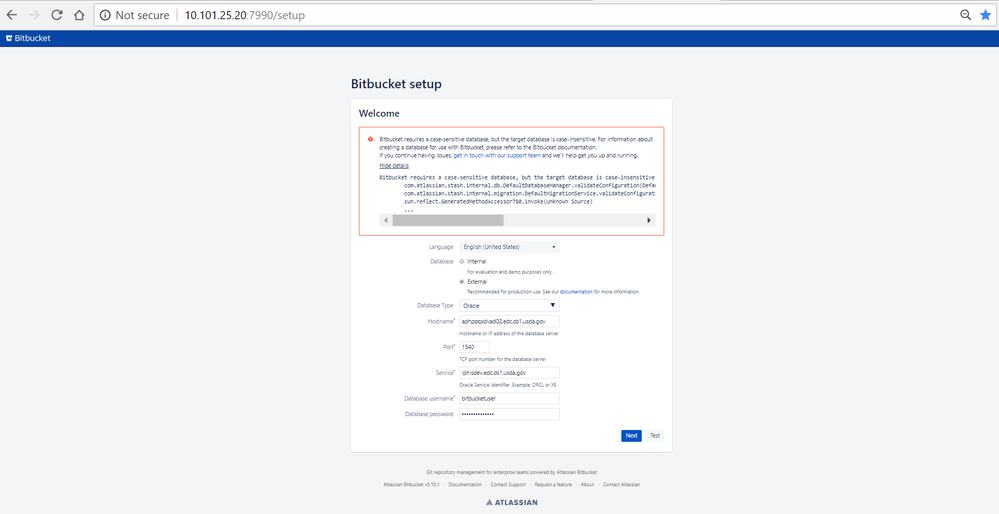Image resolution: width=999 pixels, height=514 pixels.
Task: Click the browser address bar URL
Action: pos(245,15)
